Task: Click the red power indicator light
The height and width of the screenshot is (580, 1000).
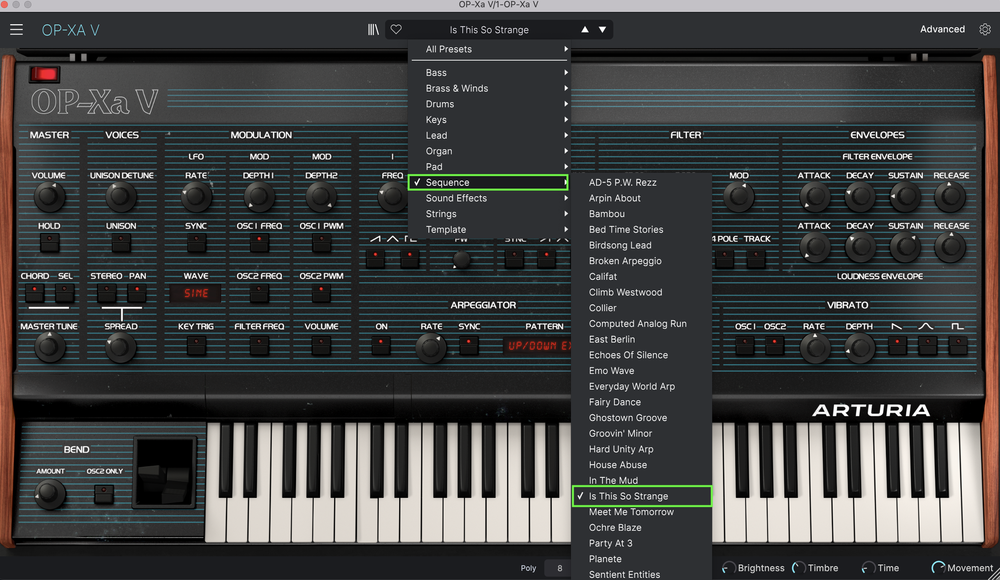Action: 45,75
